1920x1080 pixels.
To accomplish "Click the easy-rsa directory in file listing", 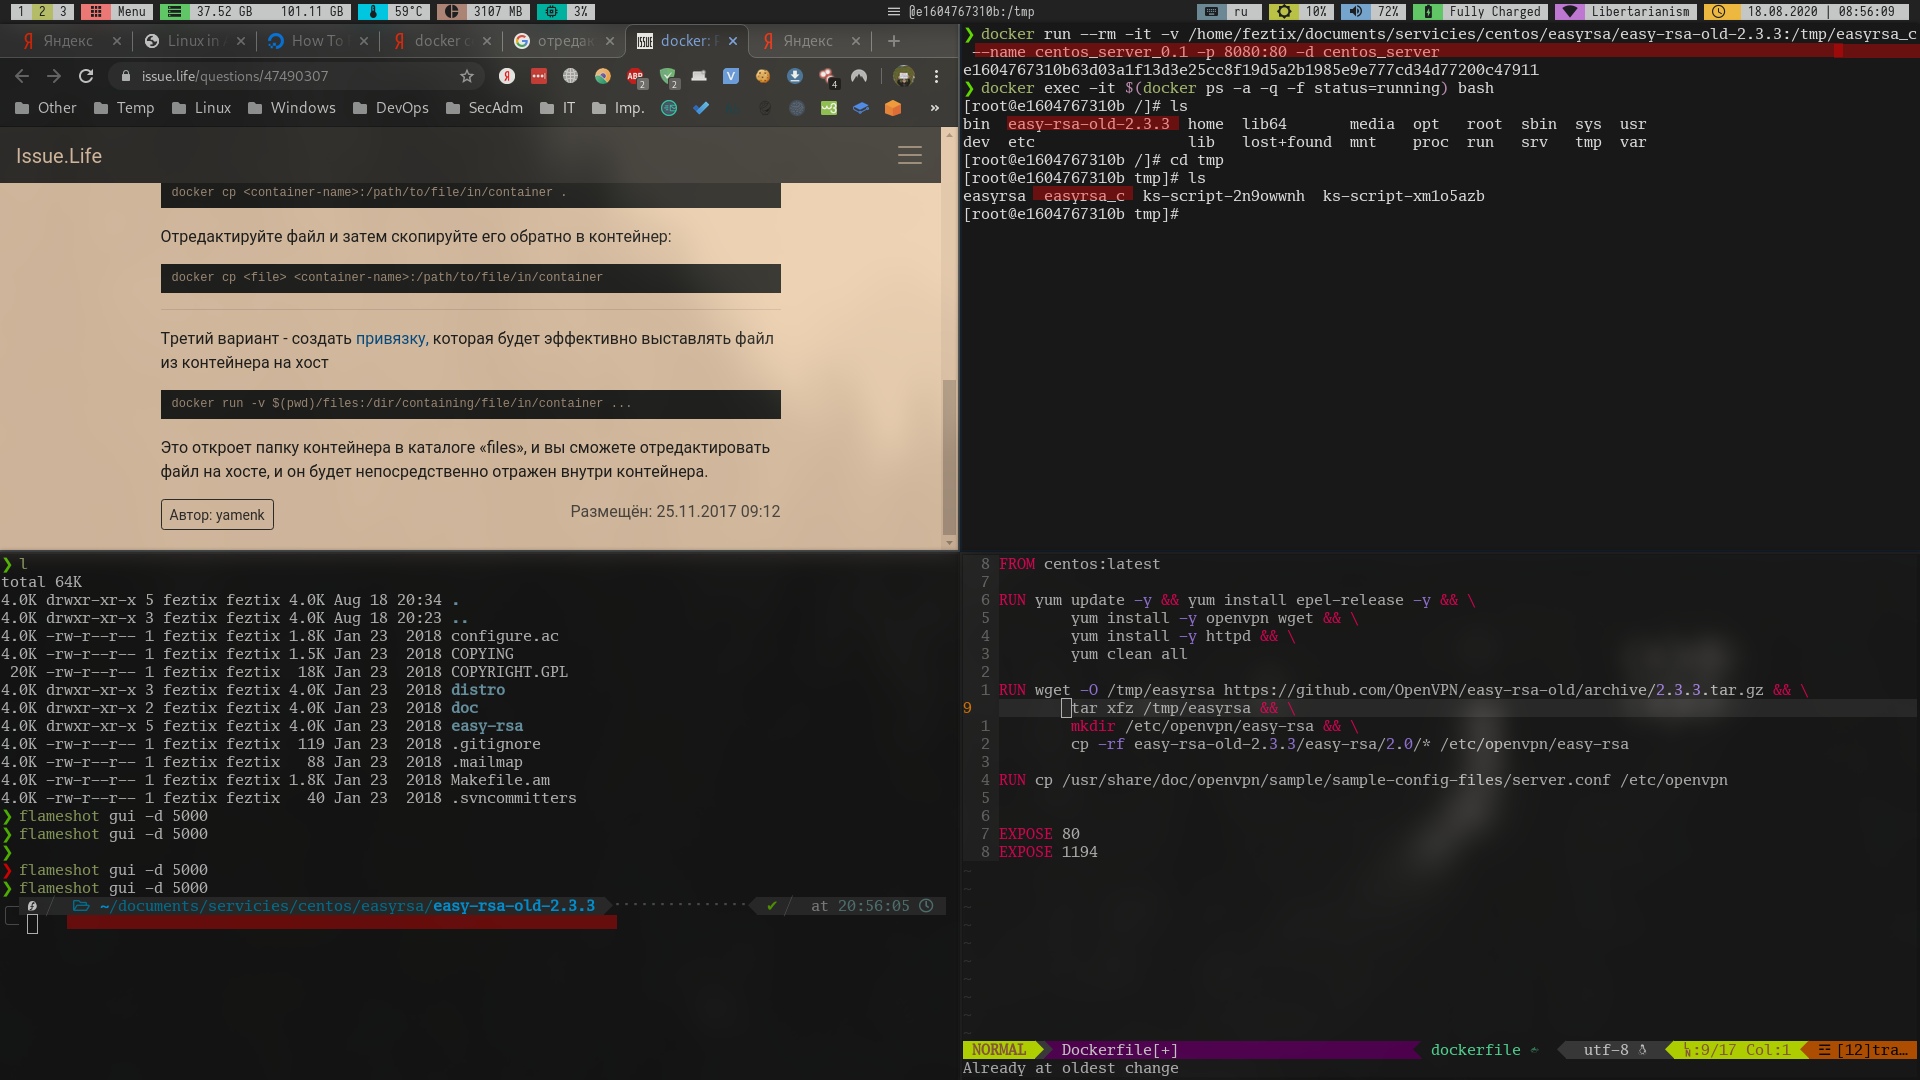I will (x=487, y=726).
